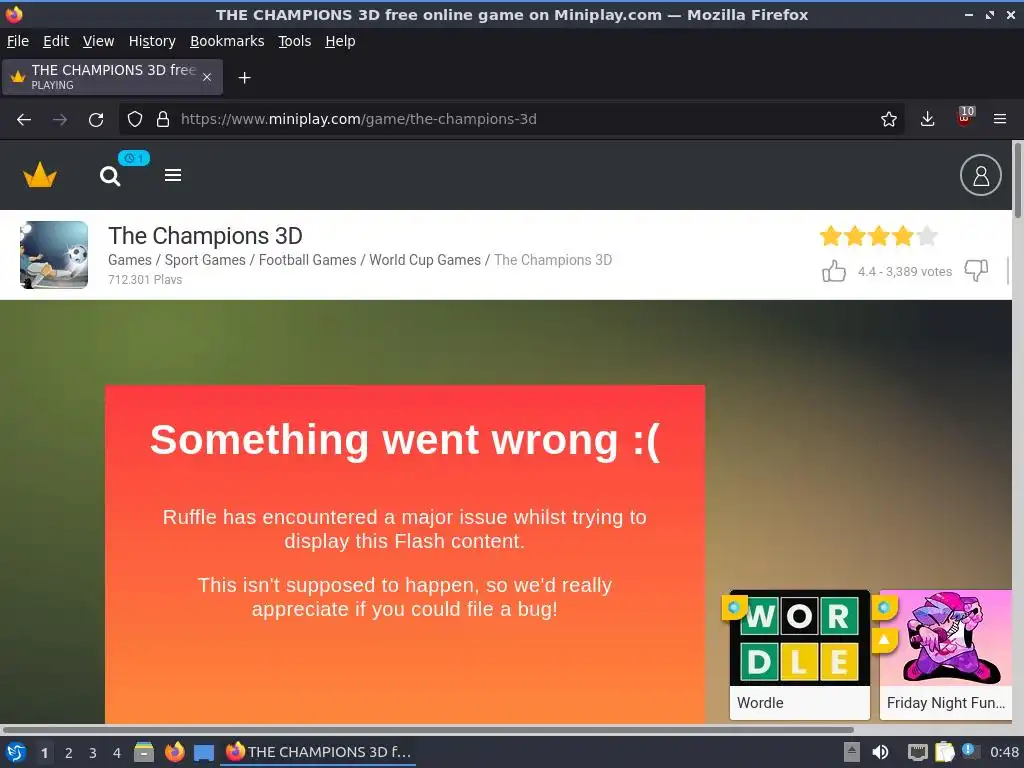This screenshot has width=1024, height=768.
Task: Click the forward navigation arrow
Action: 60,120
